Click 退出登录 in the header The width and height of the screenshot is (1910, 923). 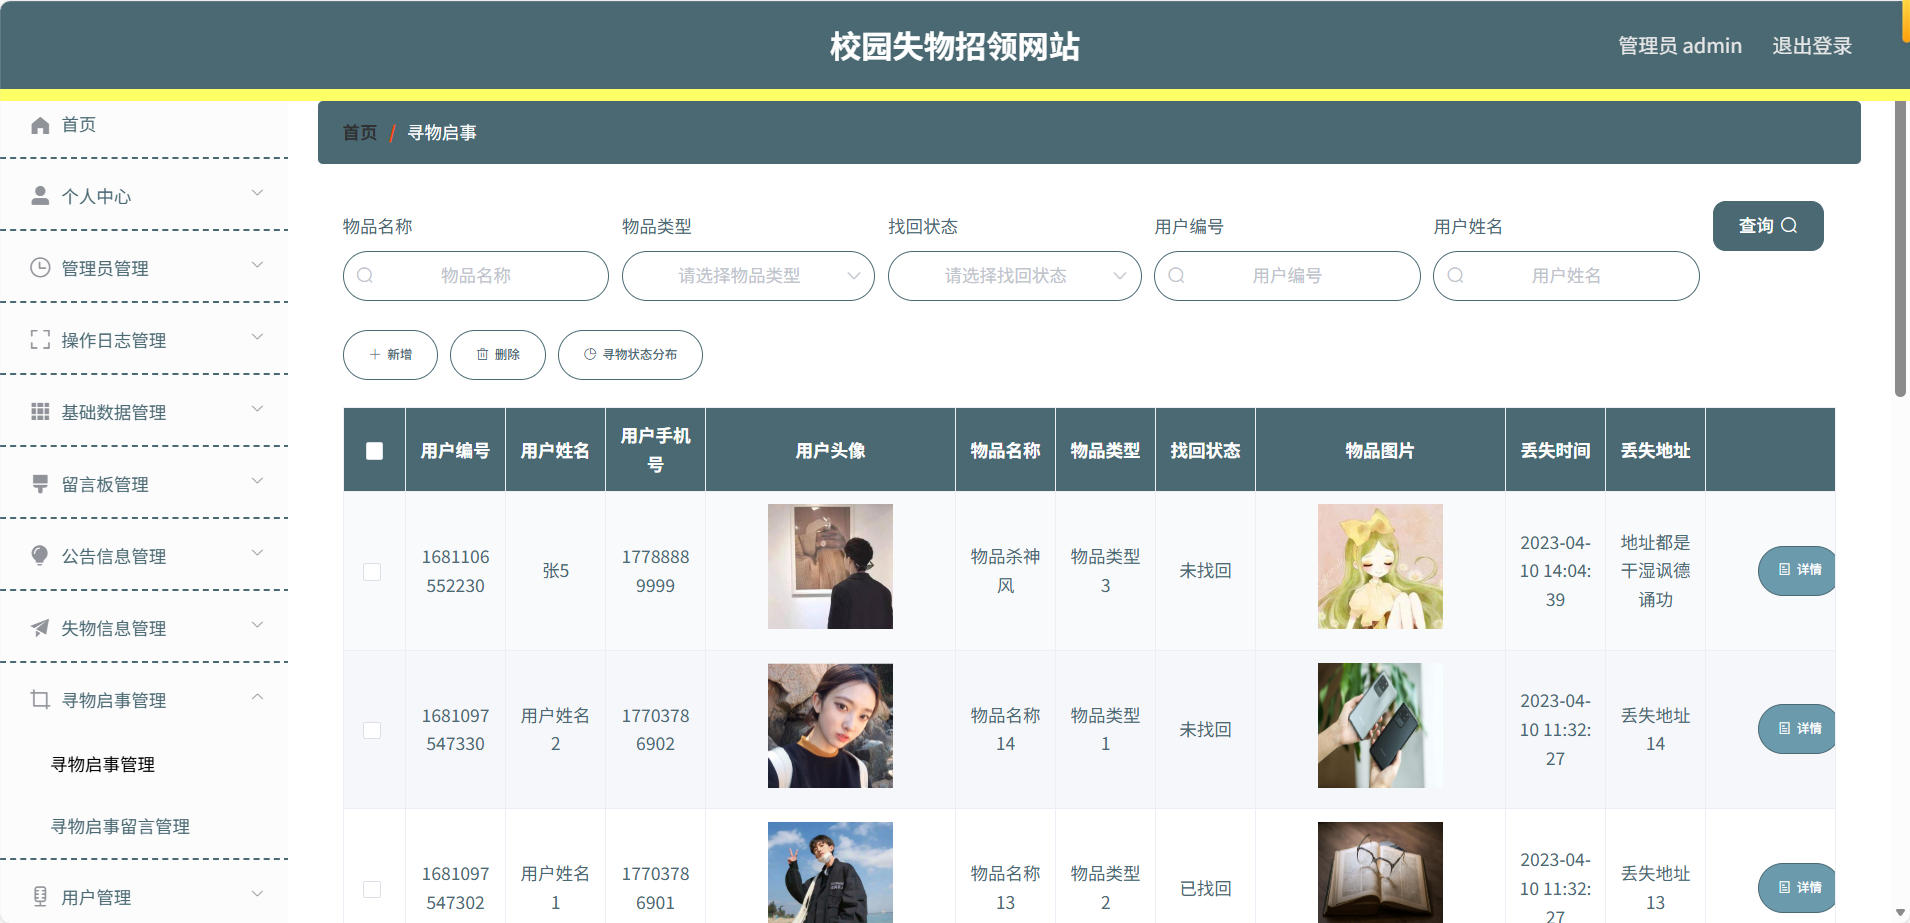click(1812, 46)
